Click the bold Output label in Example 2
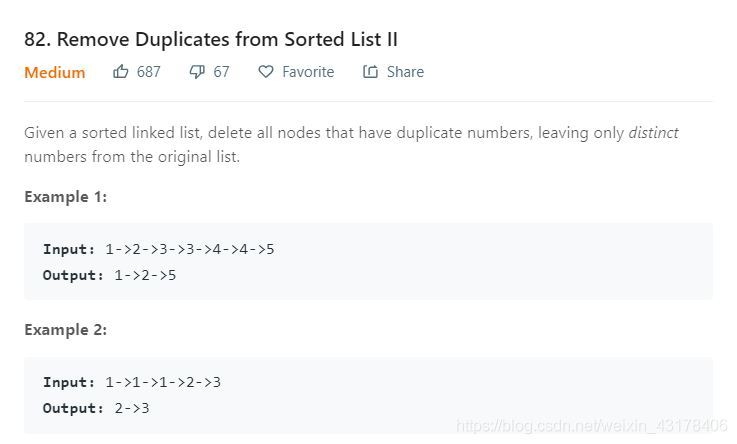This screenshot has width=737, height=444. click(x=73, y=408)
